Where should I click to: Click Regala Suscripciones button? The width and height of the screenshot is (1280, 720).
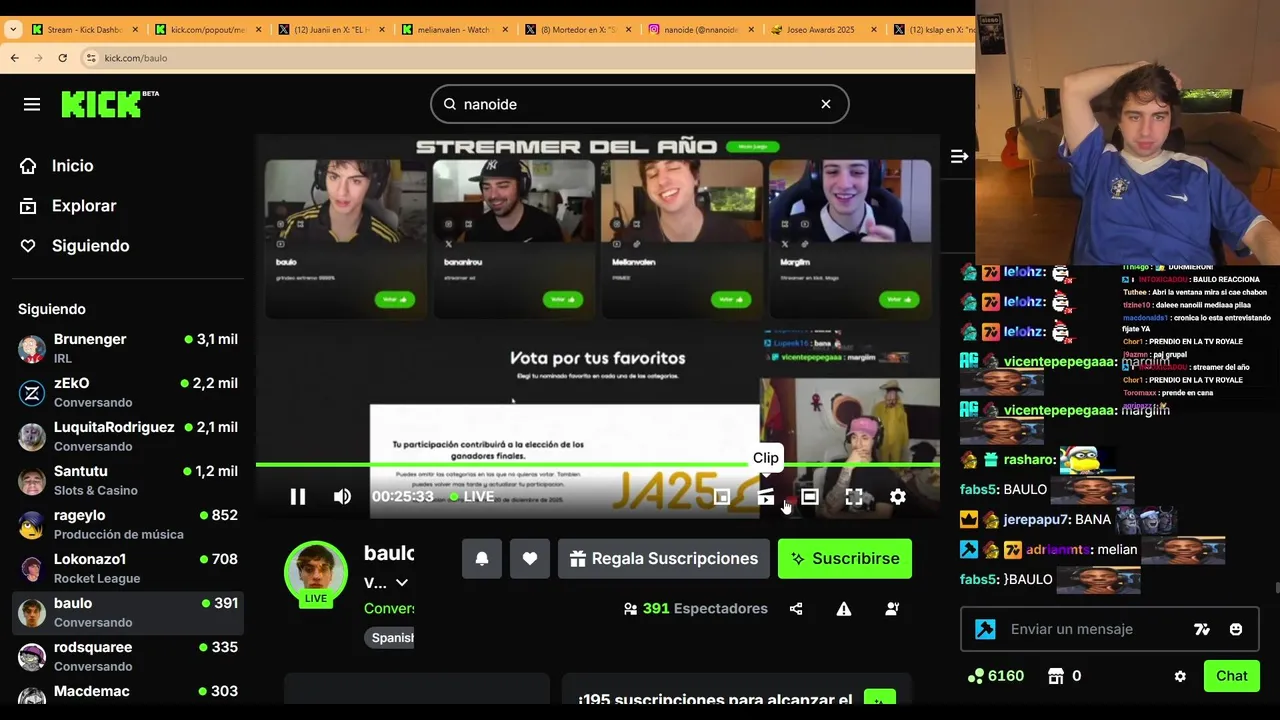[664, 559]
